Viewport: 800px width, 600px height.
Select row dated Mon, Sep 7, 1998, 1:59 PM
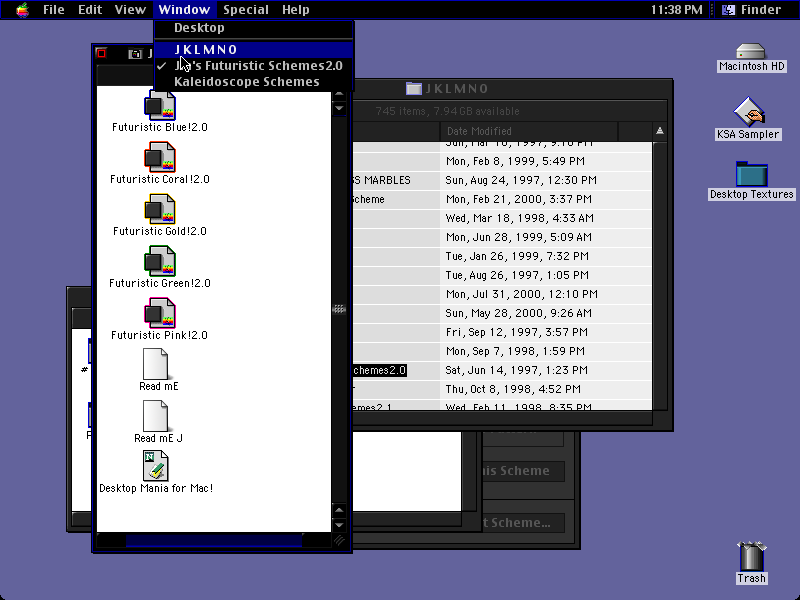coord(502,352)
